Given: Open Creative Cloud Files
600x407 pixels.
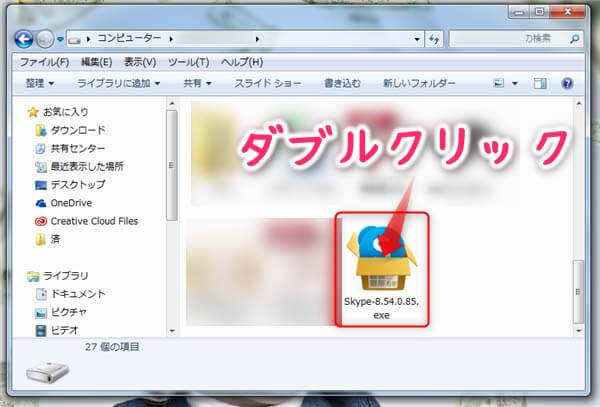Looking at the screenshot, I should 94,221.
